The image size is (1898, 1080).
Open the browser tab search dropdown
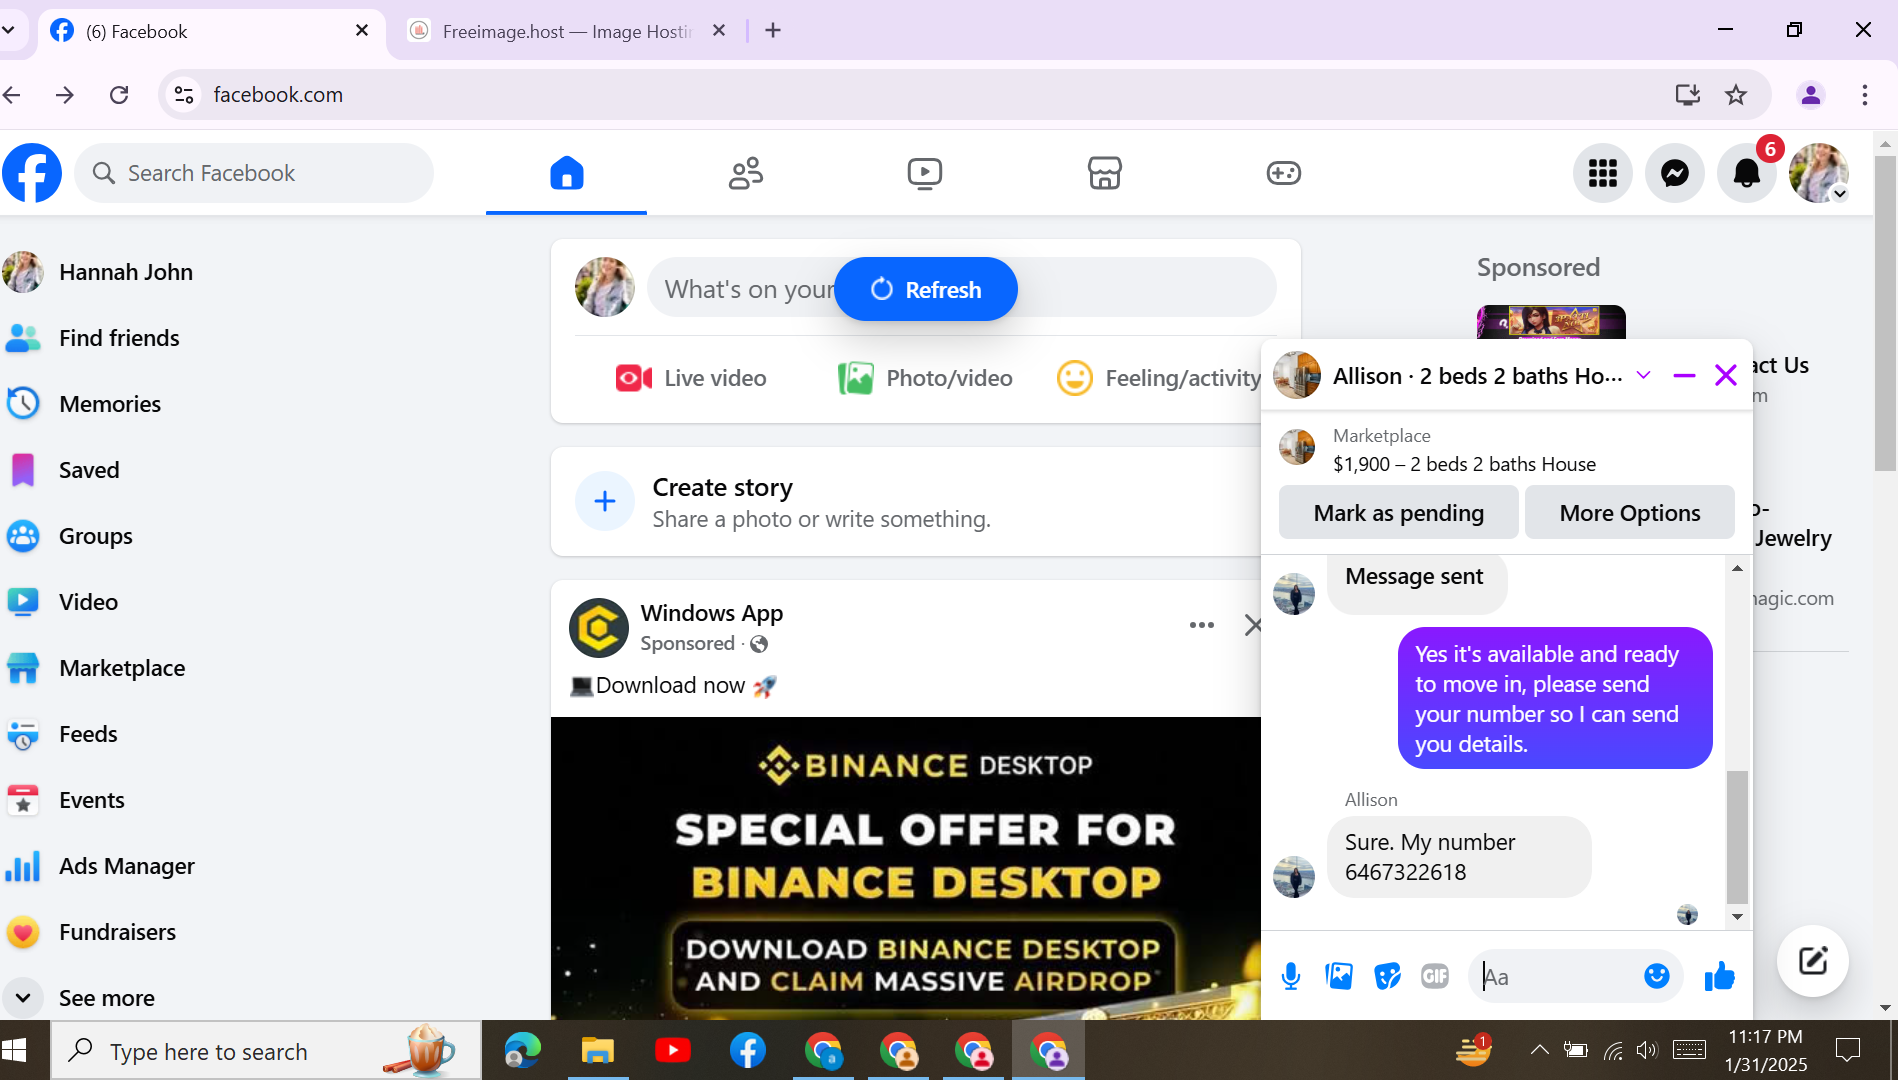[8, 31]
